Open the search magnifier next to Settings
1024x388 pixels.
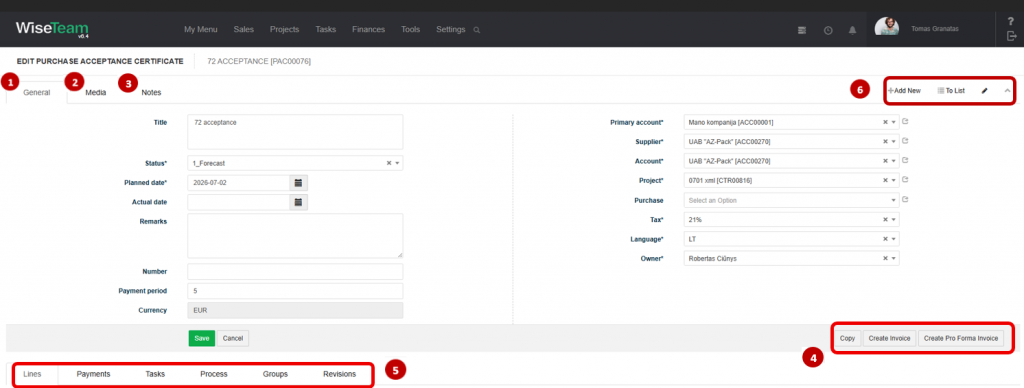[477, 30]
